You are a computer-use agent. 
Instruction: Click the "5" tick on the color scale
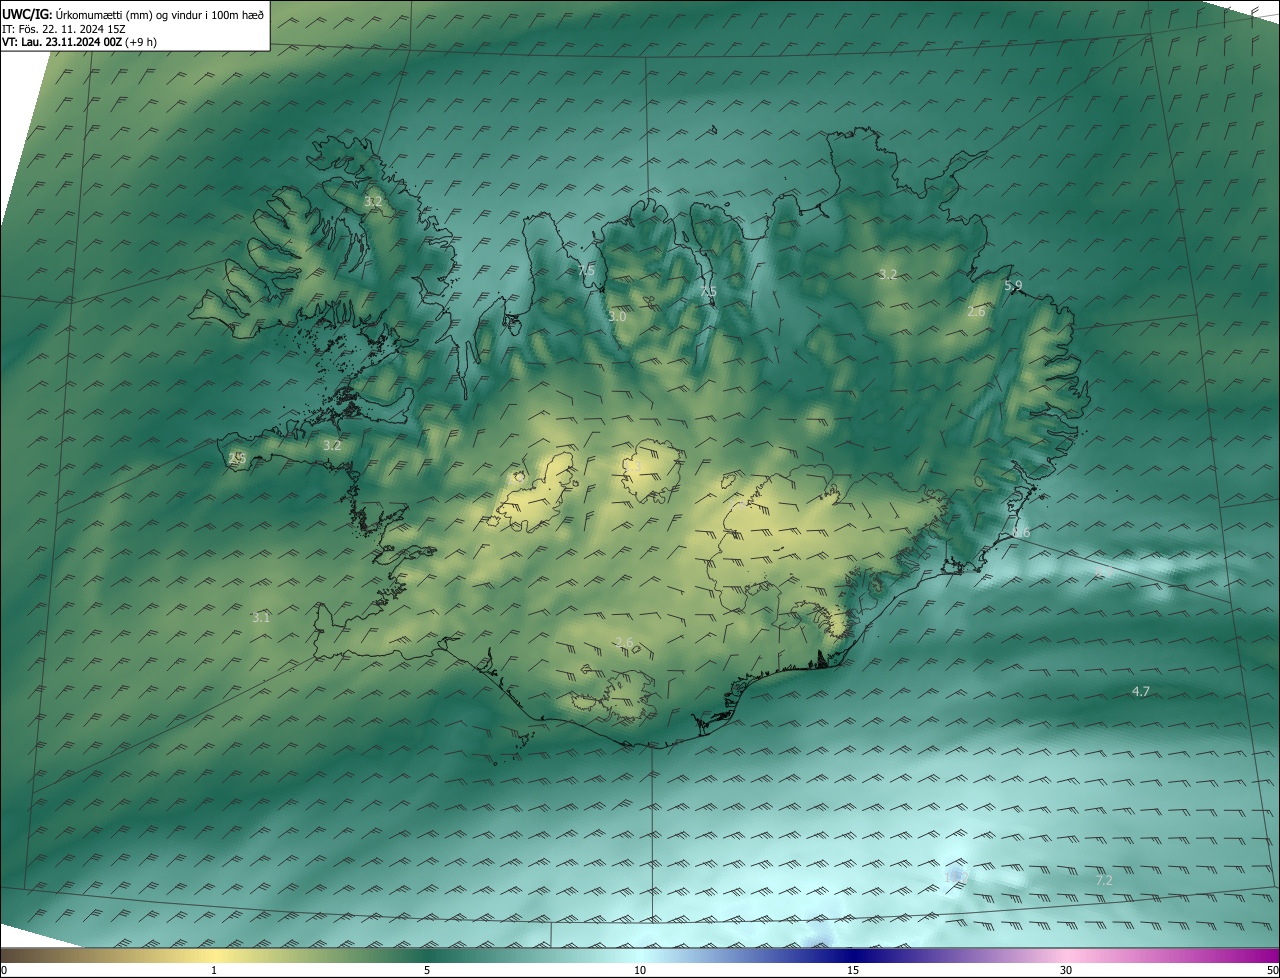point(427,970)
